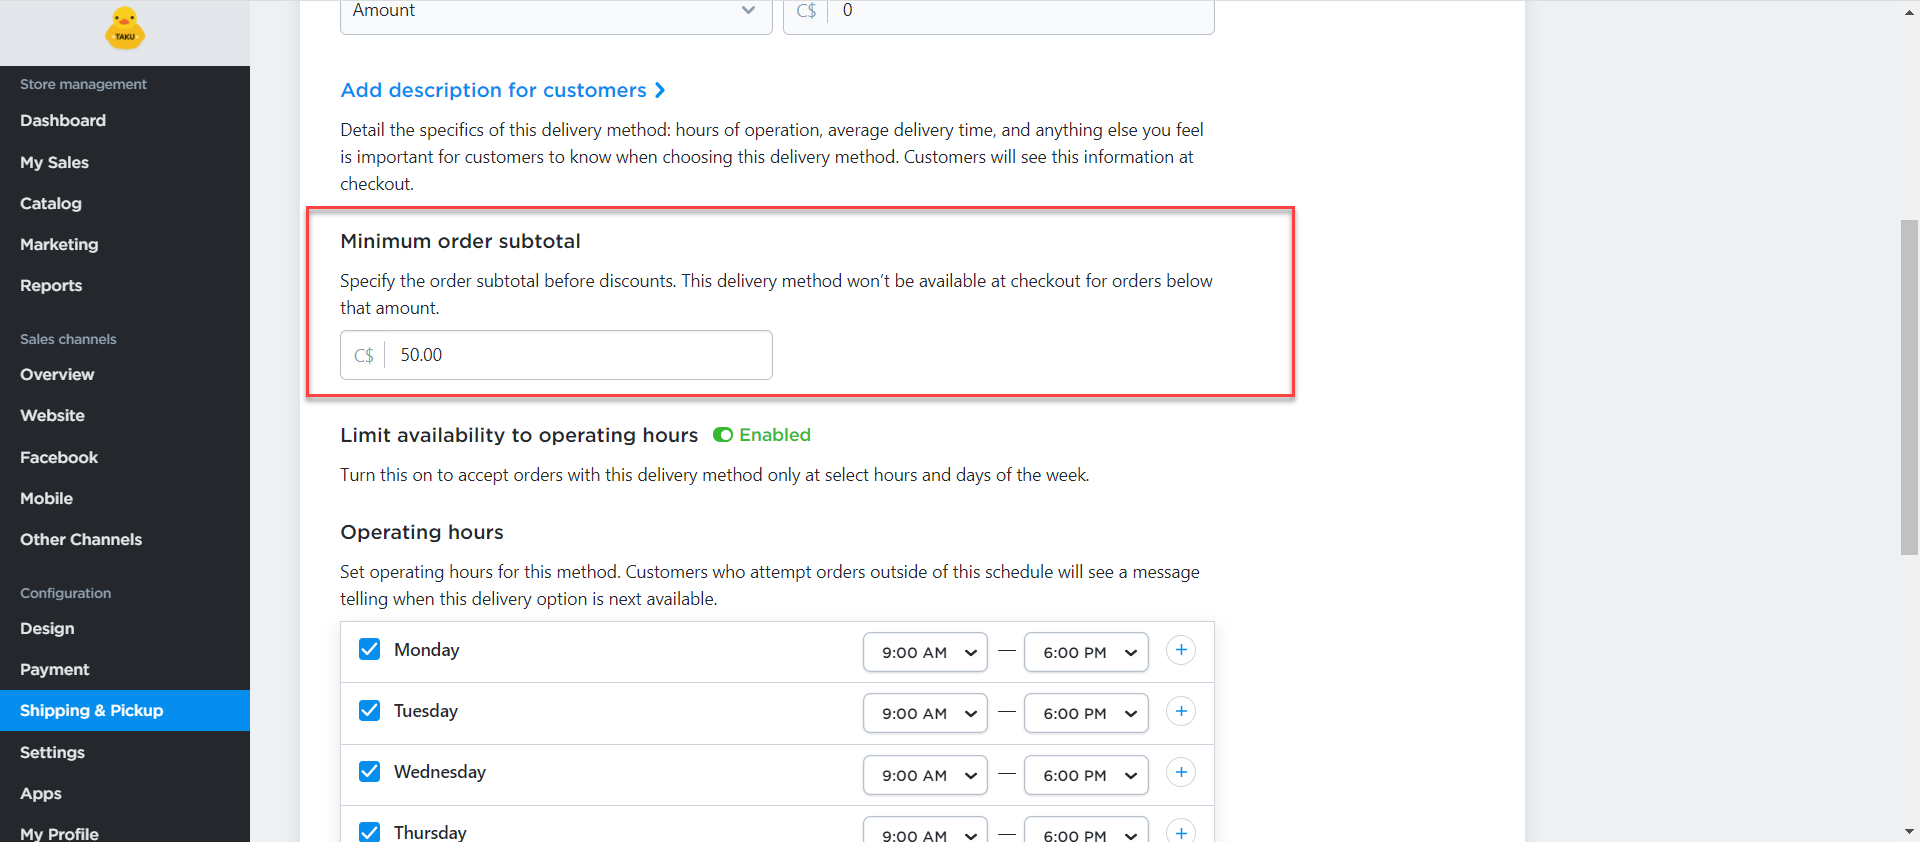Open Catalog in the sidebar
Screen dimensions: 1920x842
(51, 203)
